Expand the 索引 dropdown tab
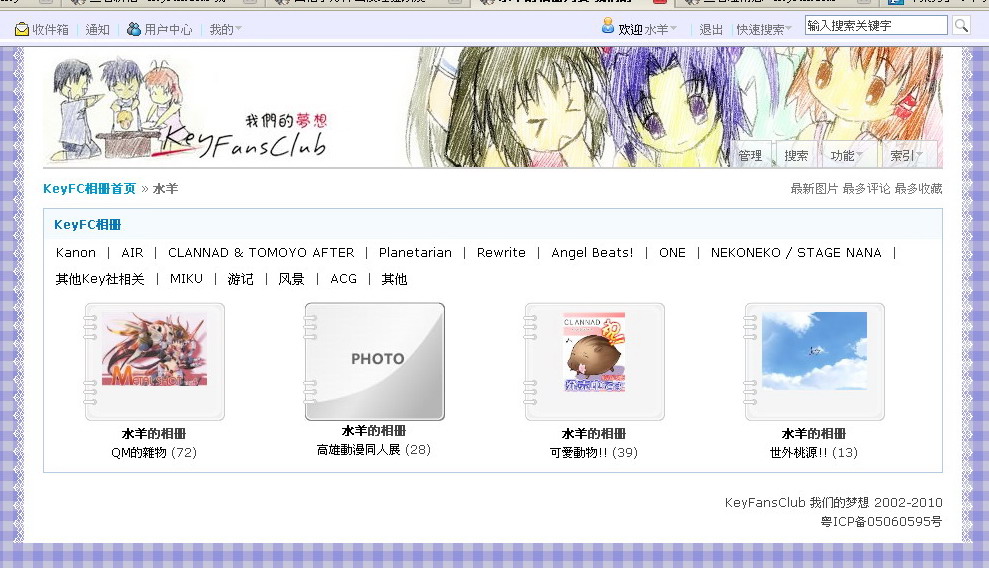 pyautogui.click(x=906, y=155)
